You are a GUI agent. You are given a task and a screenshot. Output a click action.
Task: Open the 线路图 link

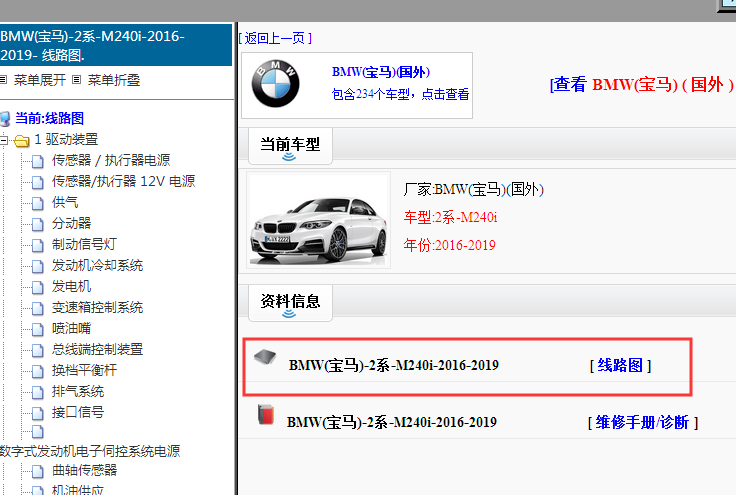[620, 365]
